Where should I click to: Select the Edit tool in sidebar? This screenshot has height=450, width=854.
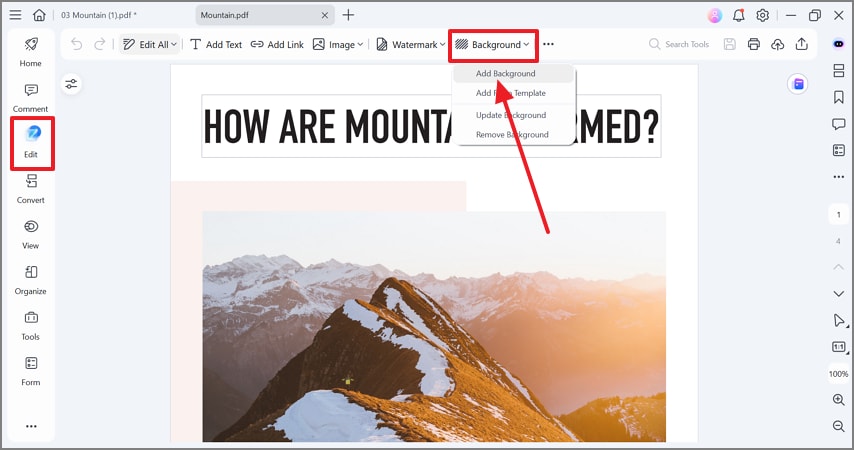click(32, 143)
